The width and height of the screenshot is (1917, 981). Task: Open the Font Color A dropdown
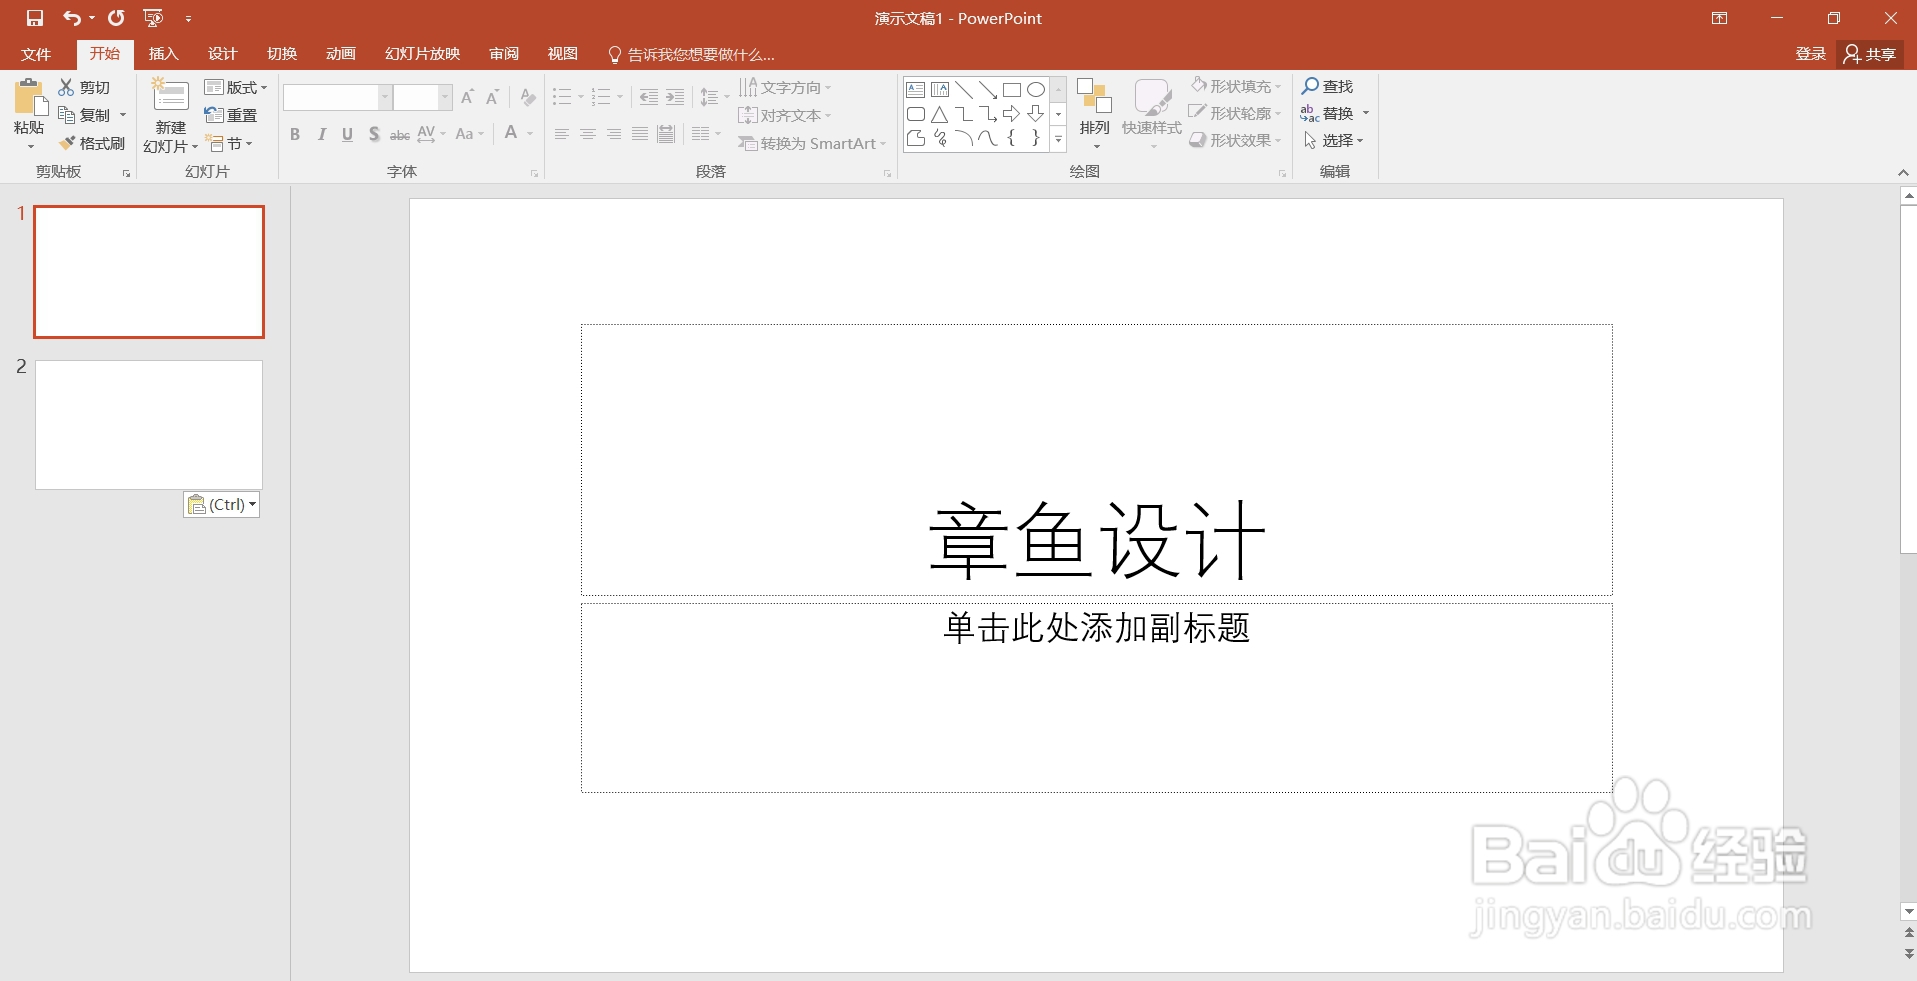tap(530, 134)
